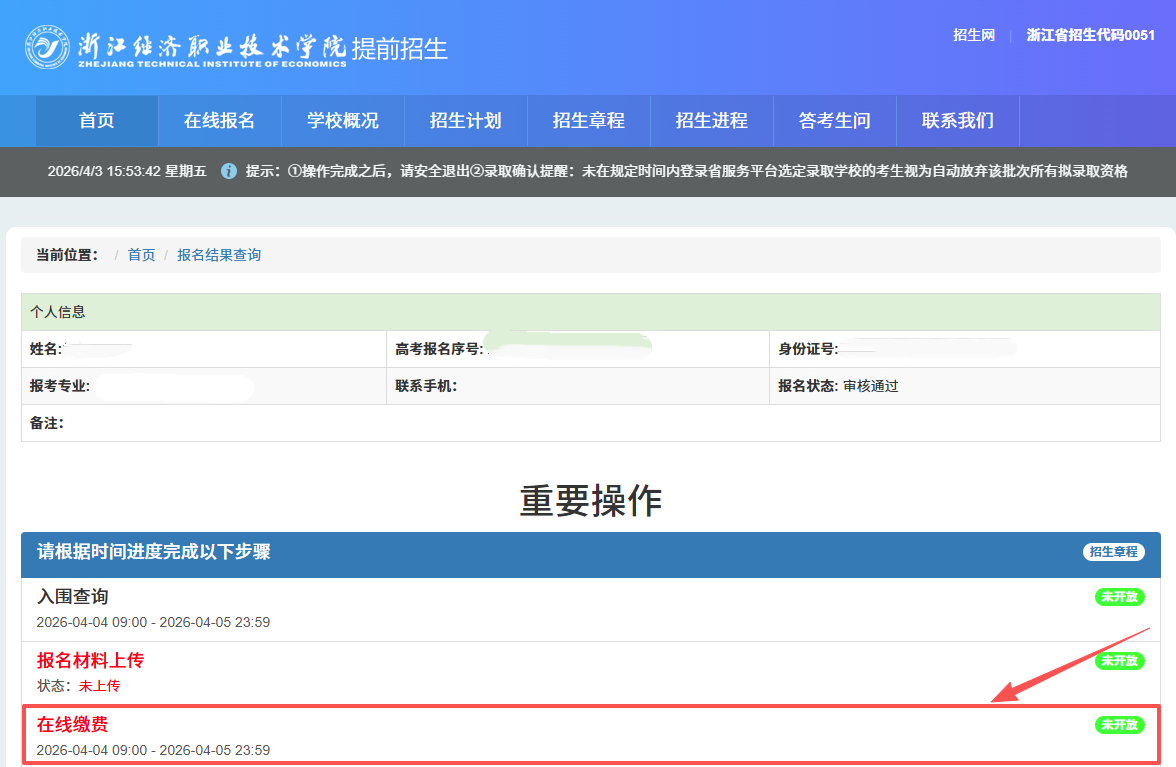This screenshot has width=1176, height=767.
Task: Click 未开放 badge in 入围查询 row
Action: (x=1119, y=597)
